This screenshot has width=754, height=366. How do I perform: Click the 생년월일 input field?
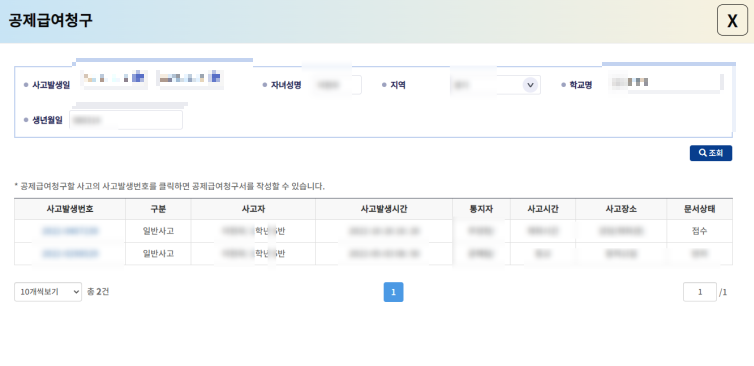126,120
